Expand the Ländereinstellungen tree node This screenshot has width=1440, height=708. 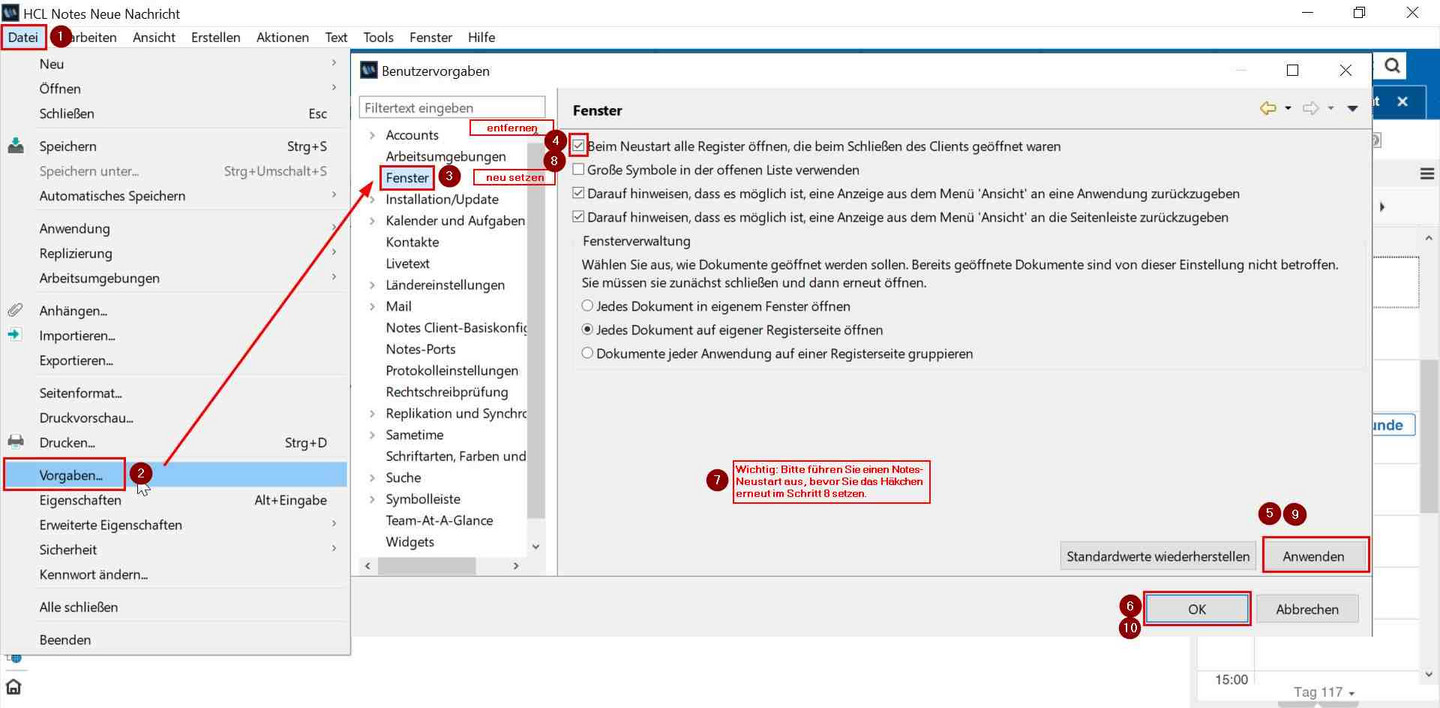pos(372,285)
